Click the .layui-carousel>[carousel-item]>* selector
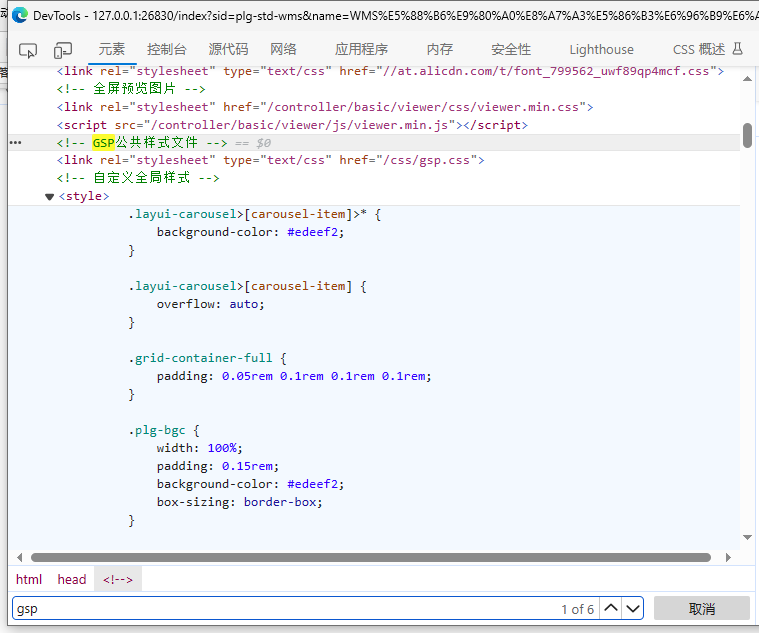Screen dimensions: 759x633 [247, 214]
